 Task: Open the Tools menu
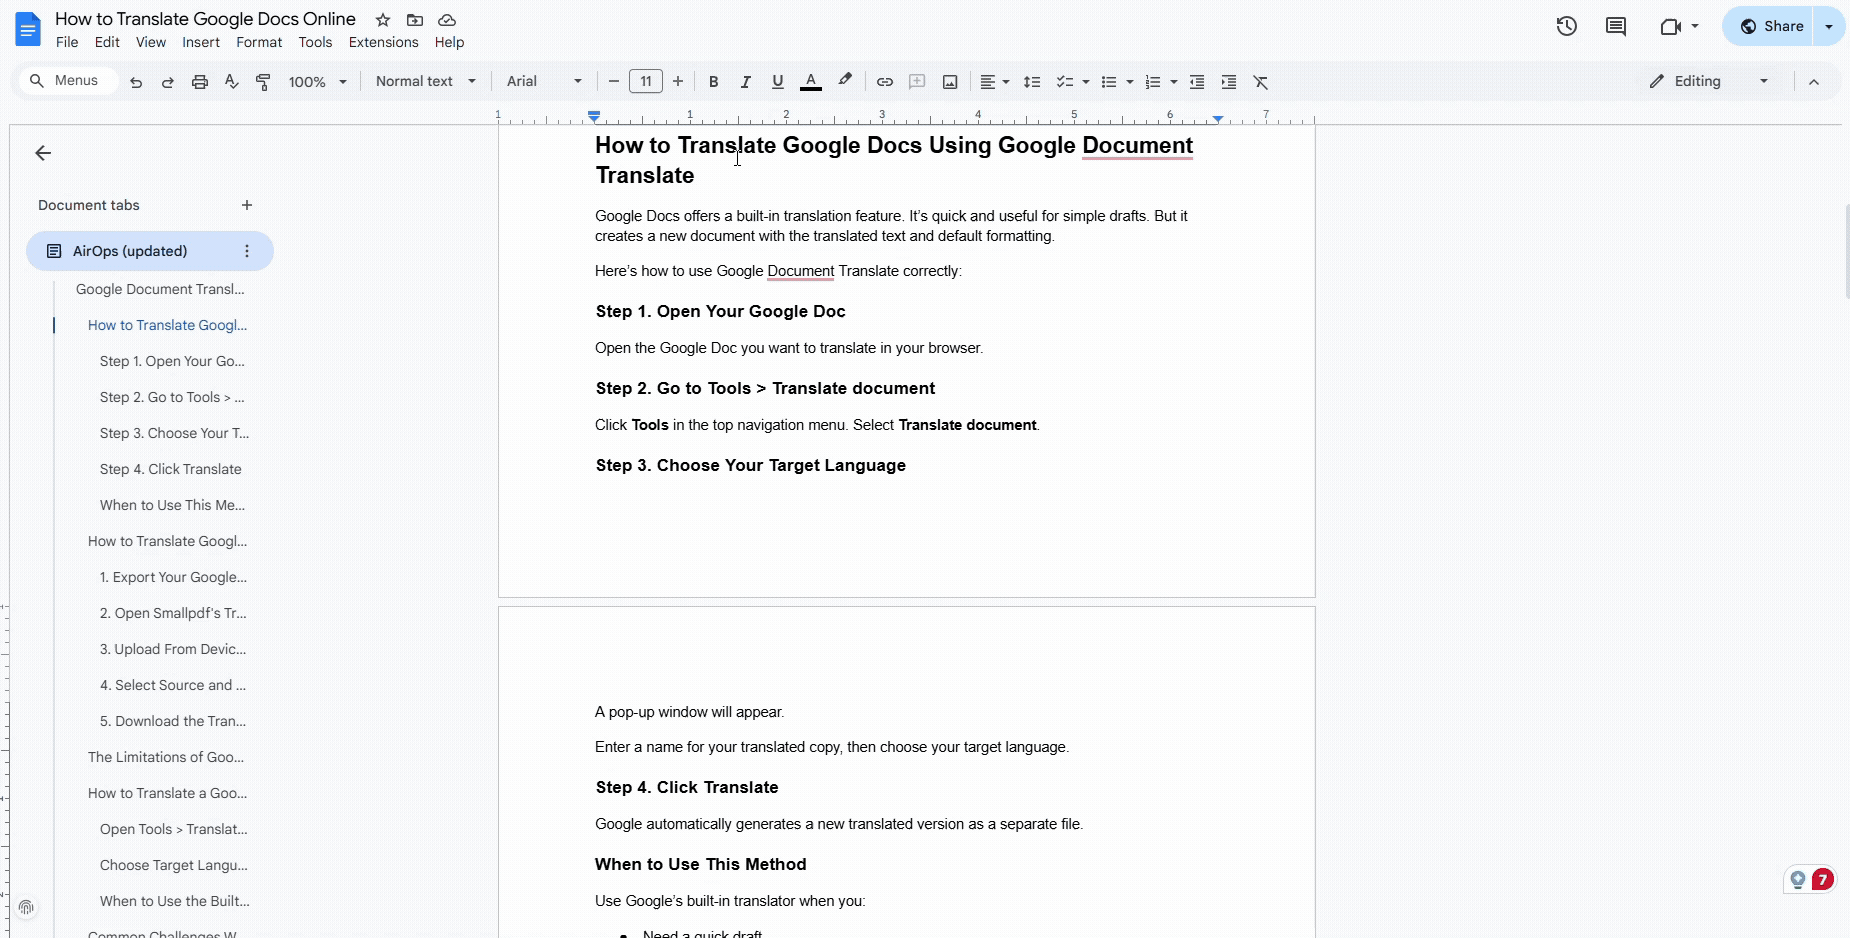(x=315, y=42)
